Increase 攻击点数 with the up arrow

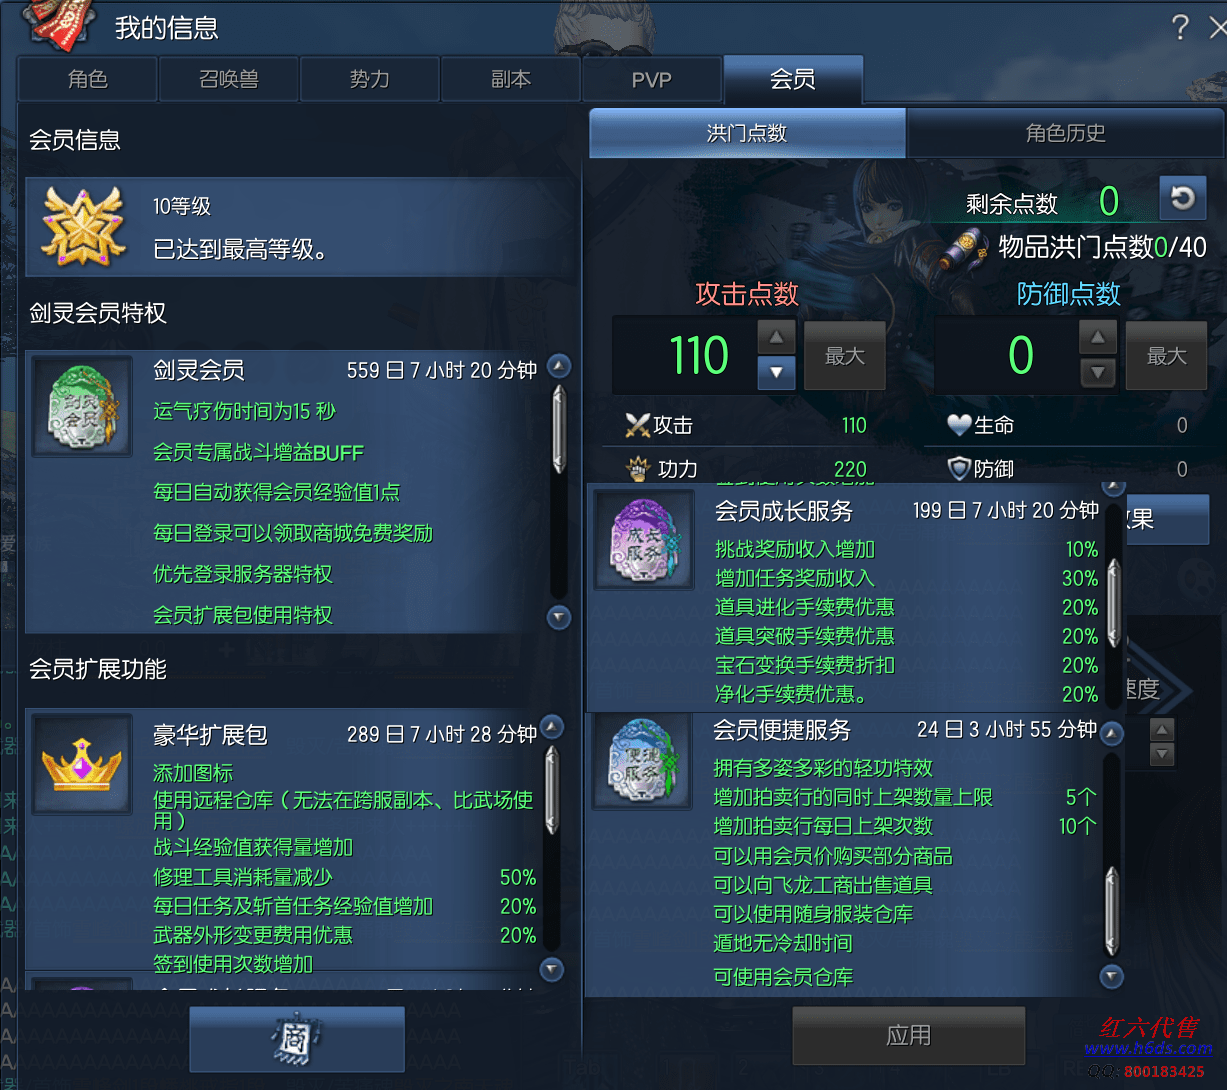(776, 337)
